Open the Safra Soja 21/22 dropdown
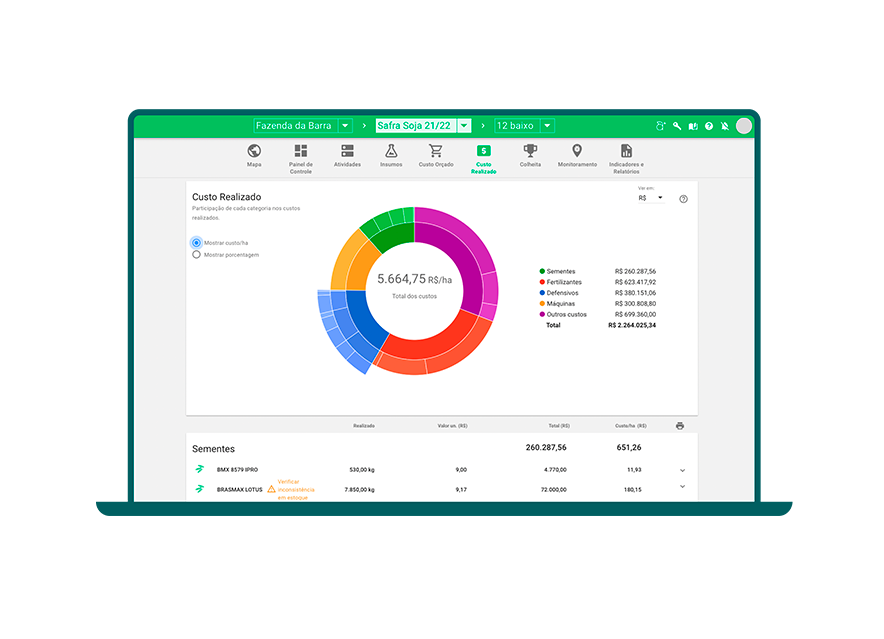The height and width of the screenshot is (639, 884). 464,126
